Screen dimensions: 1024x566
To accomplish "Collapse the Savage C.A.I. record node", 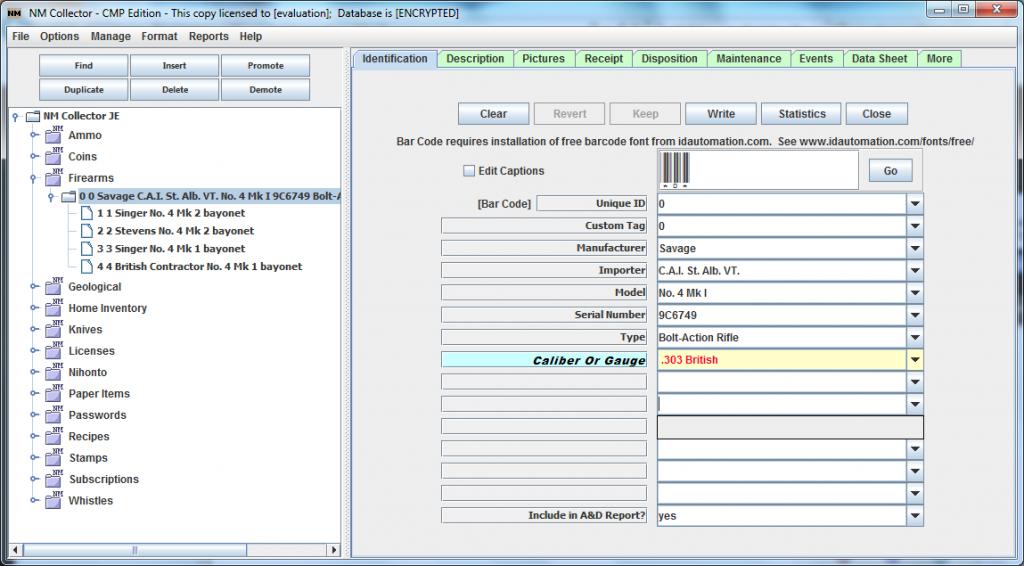I will point(51,197).
